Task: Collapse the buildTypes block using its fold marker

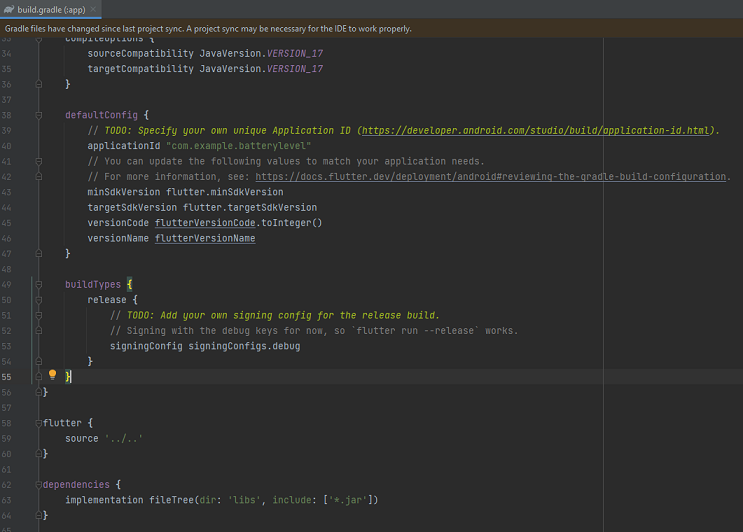Action: [x=39, y=284]
